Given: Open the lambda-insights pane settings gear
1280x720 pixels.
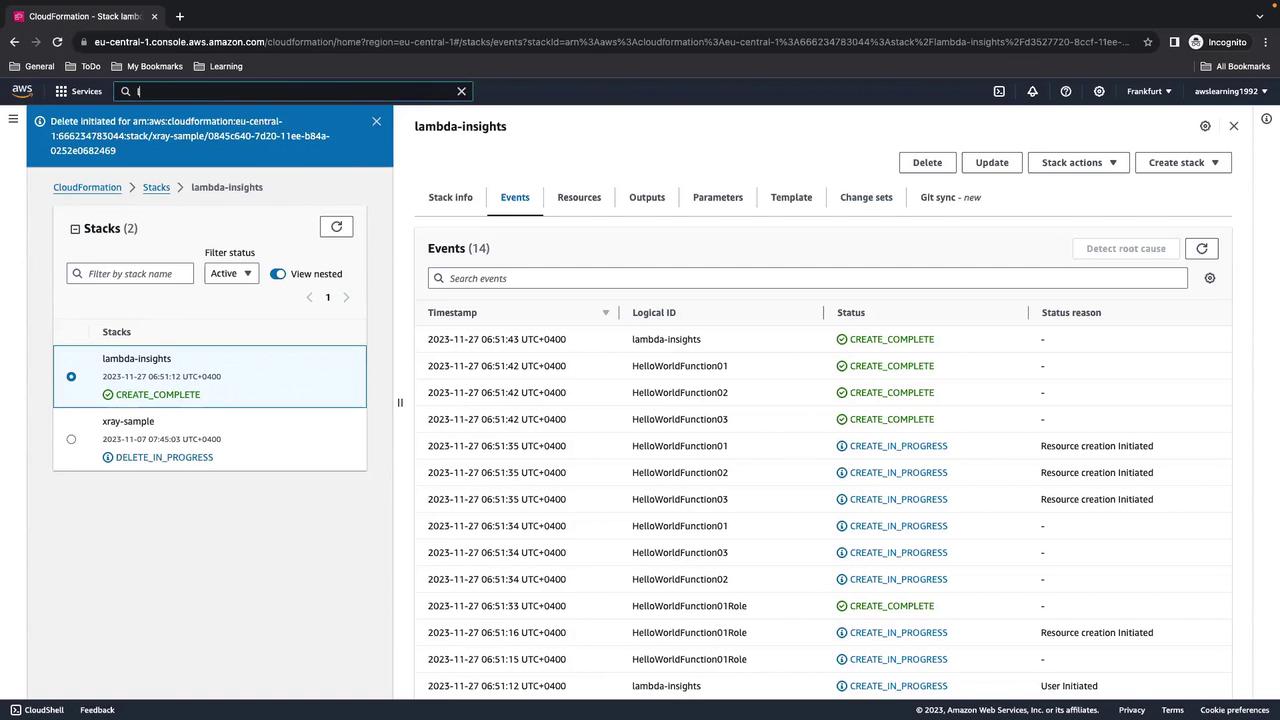Looking at the screenshot, I should point(1205,126).
